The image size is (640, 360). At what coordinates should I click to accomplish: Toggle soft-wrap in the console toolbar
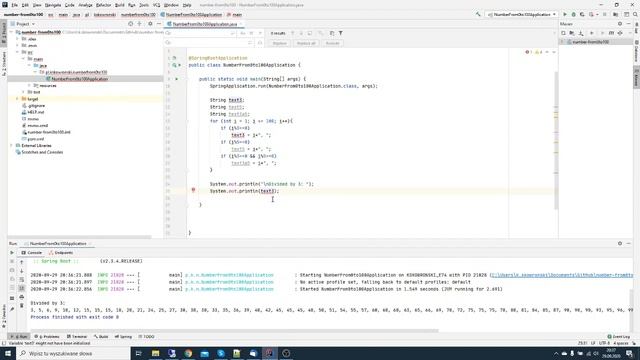[x=22, y=280]
